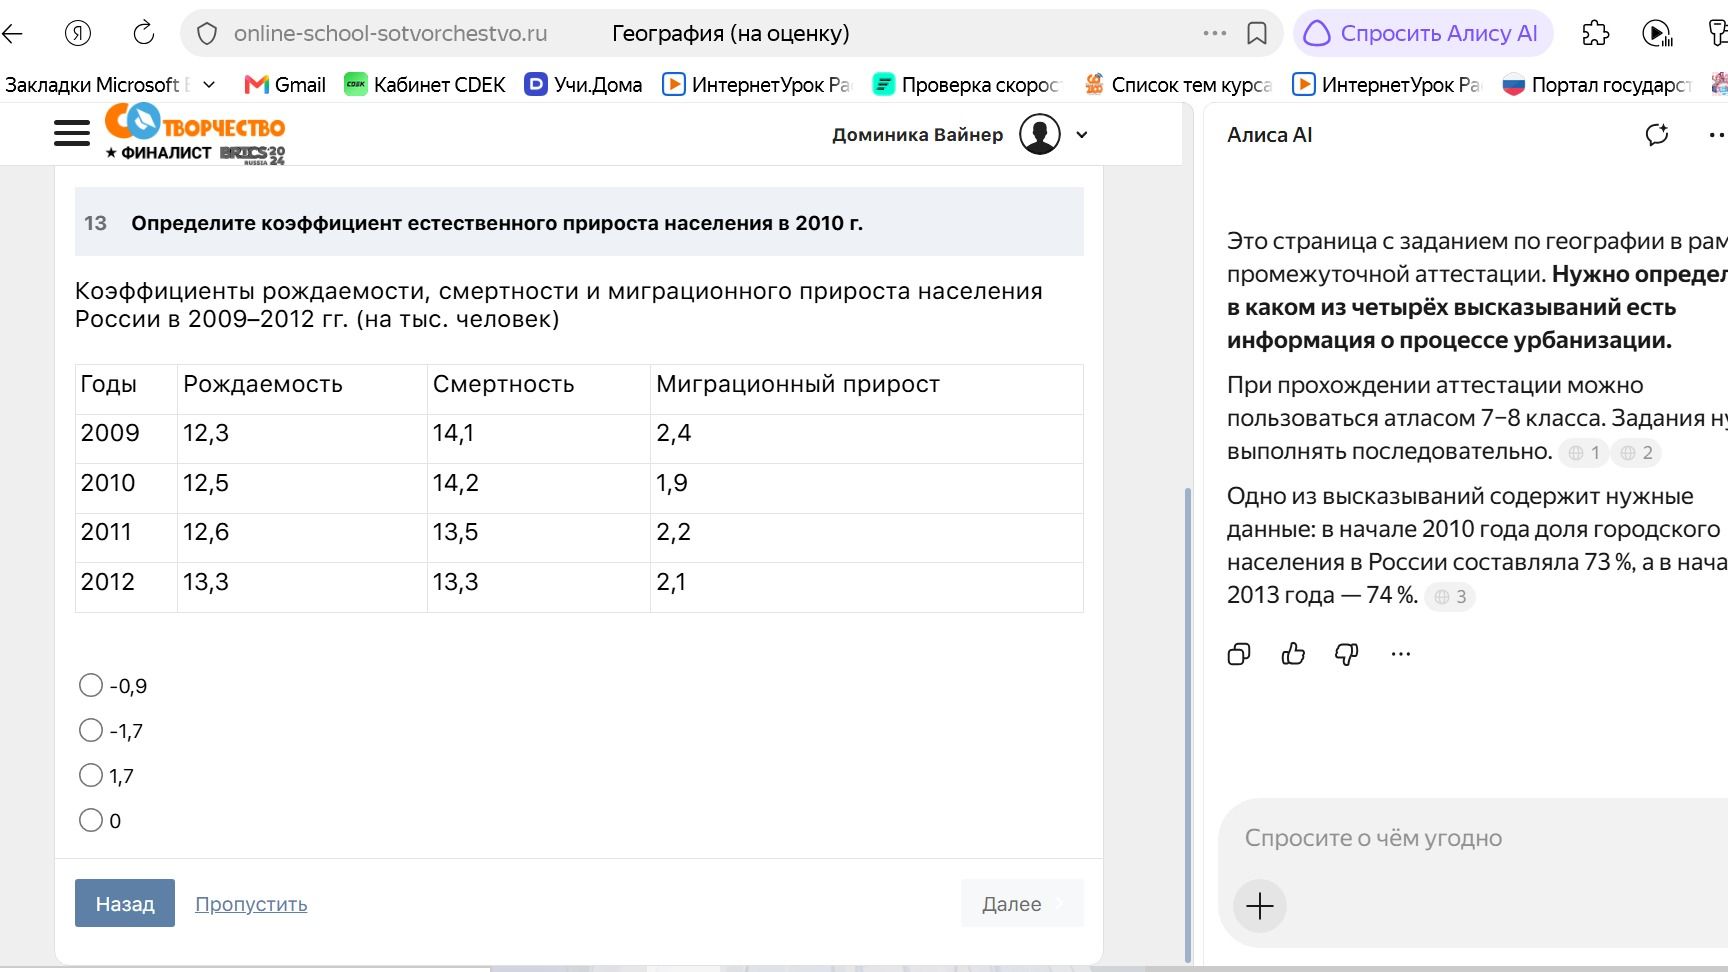The height and width of the screenshot is (972, 1728).
Task: Select the answer option 0
Action: [91, 820]
